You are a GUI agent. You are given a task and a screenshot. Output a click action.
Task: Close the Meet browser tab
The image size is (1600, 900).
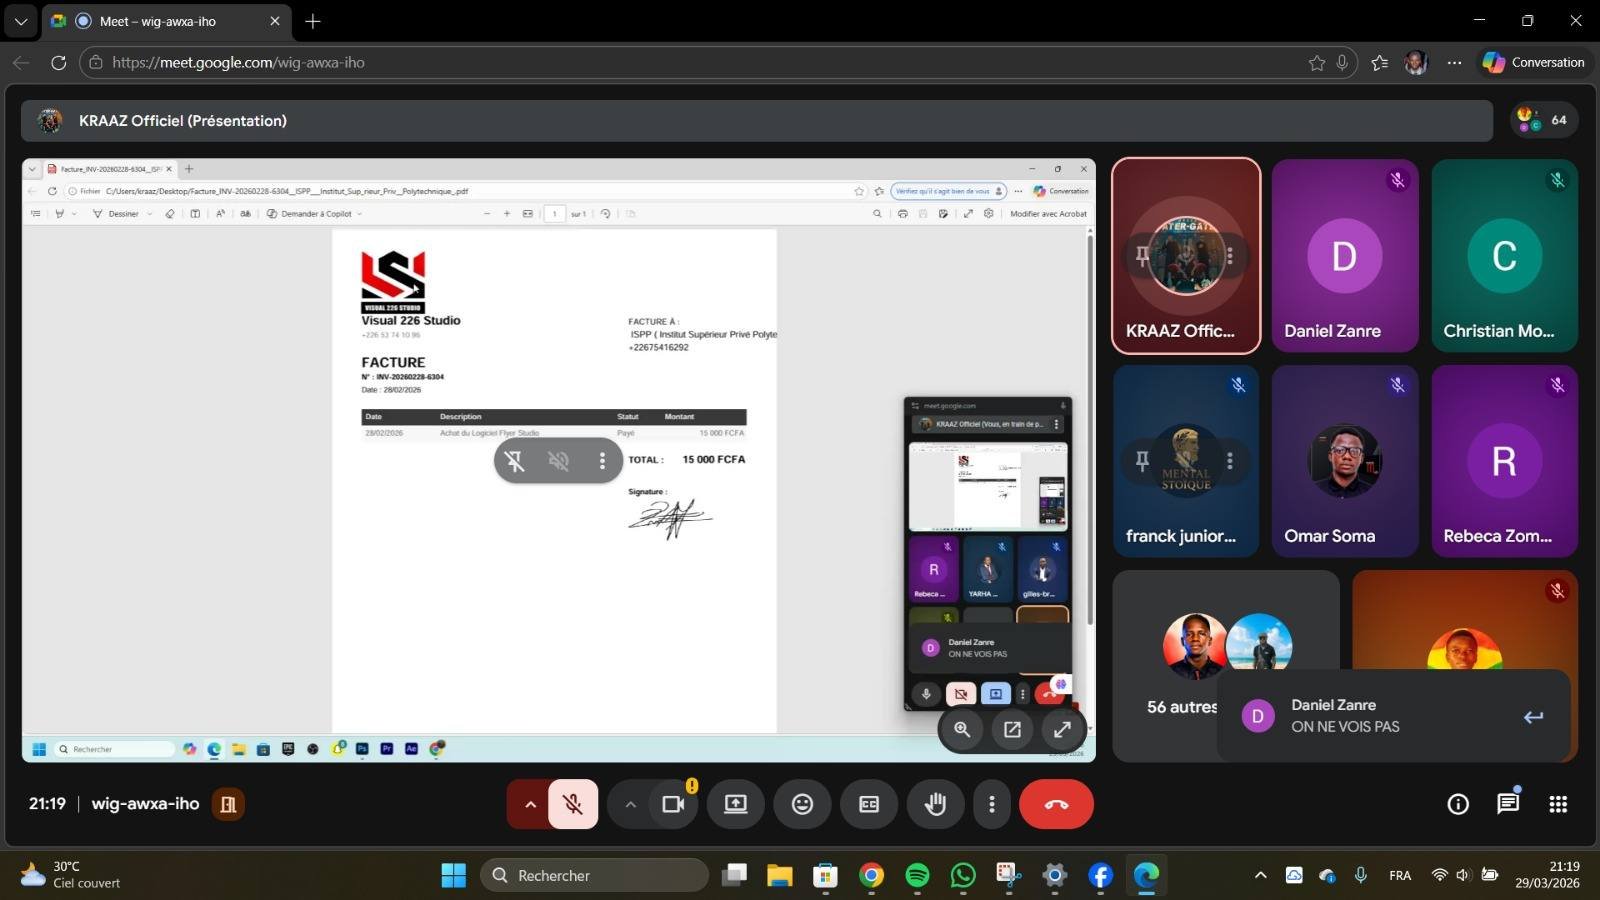275,21
